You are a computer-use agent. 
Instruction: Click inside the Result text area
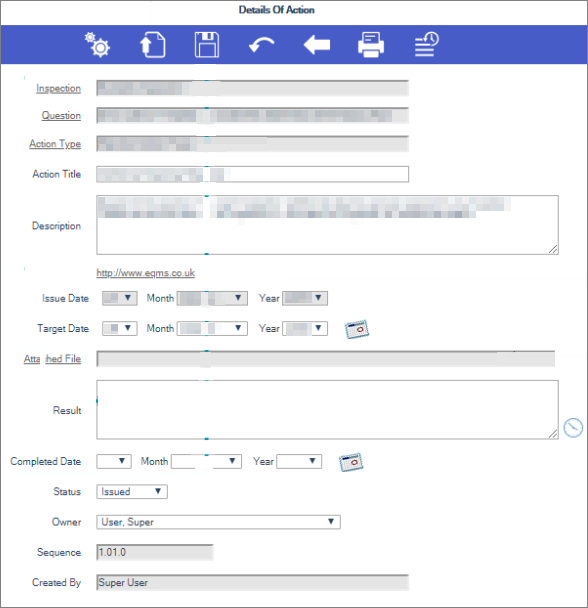pyautogui.click(x=327, y=409)
